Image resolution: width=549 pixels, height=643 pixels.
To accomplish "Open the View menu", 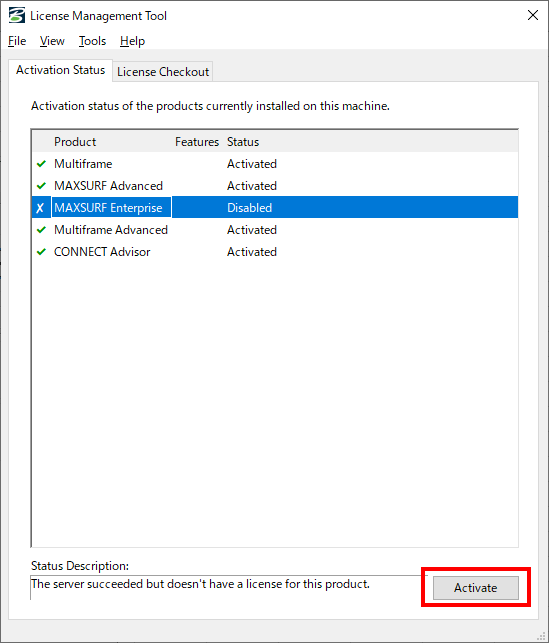I will coord(52,41).
